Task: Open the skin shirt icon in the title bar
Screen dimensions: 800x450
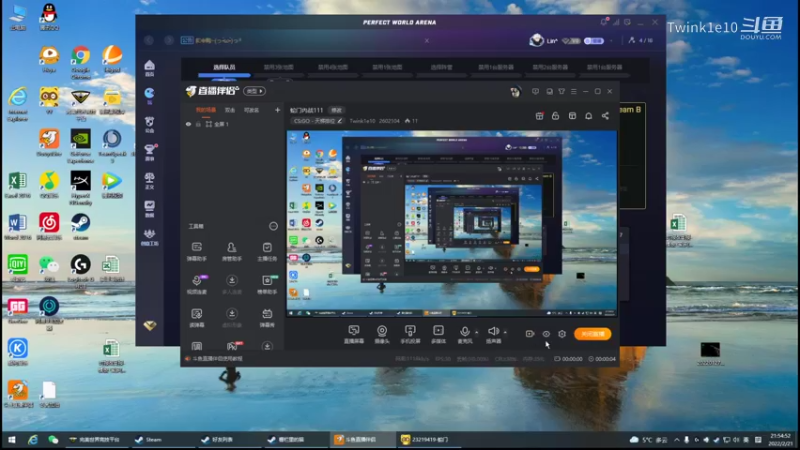Action: point(561,91)
